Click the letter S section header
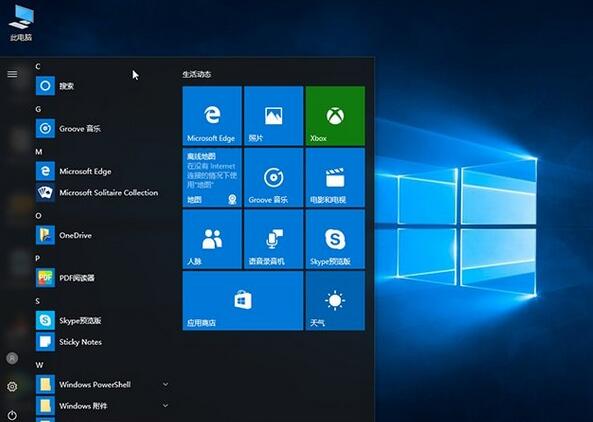Image resolution: width=593 pixels, height=422 pixels. click(x=37, y=301)
